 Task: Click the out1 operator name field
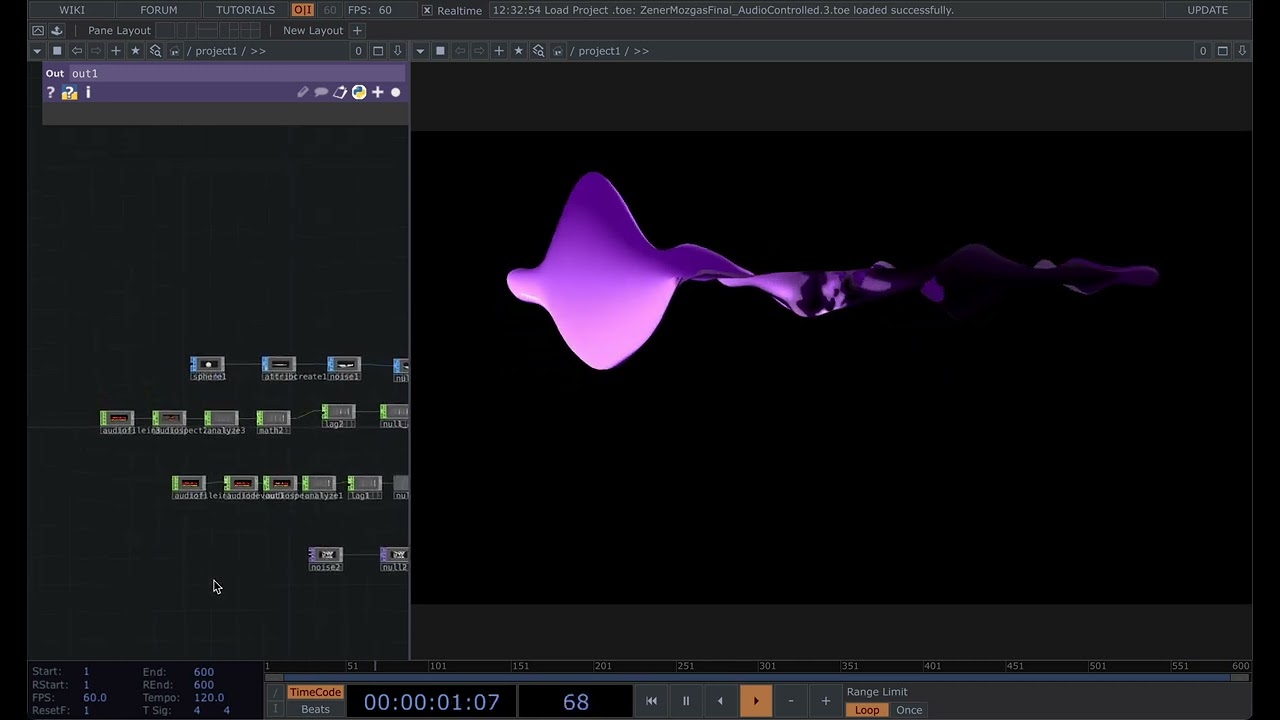point(237,73)
